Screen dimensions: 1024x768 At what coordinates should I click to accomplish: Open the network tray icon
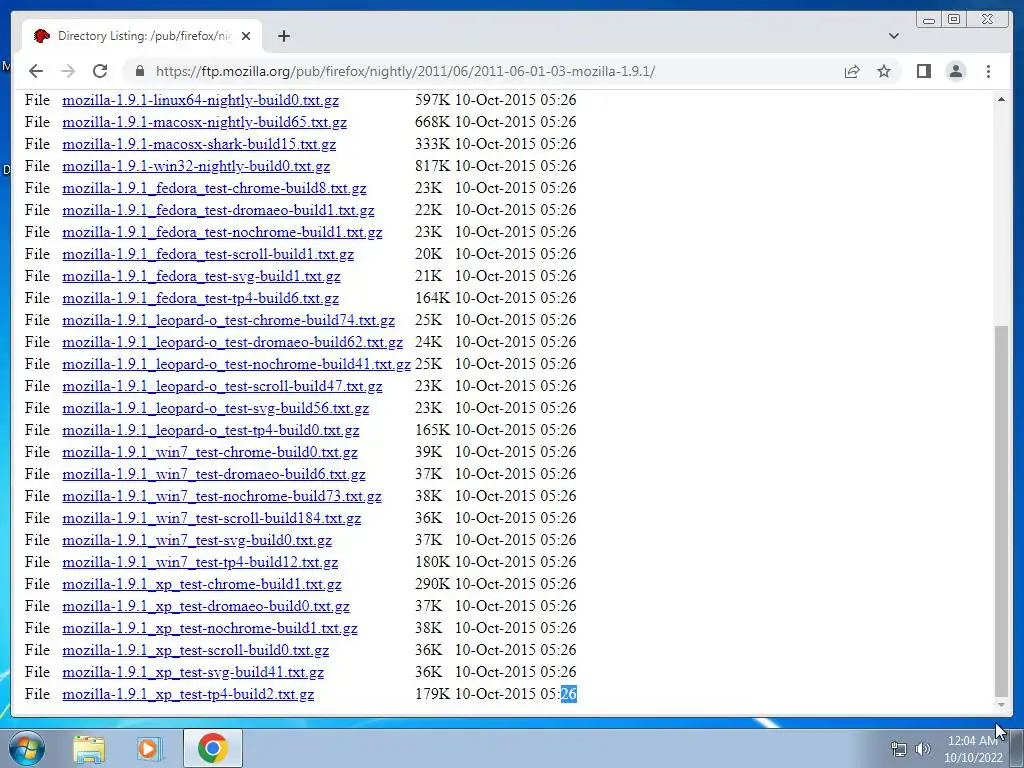point(899,748)
